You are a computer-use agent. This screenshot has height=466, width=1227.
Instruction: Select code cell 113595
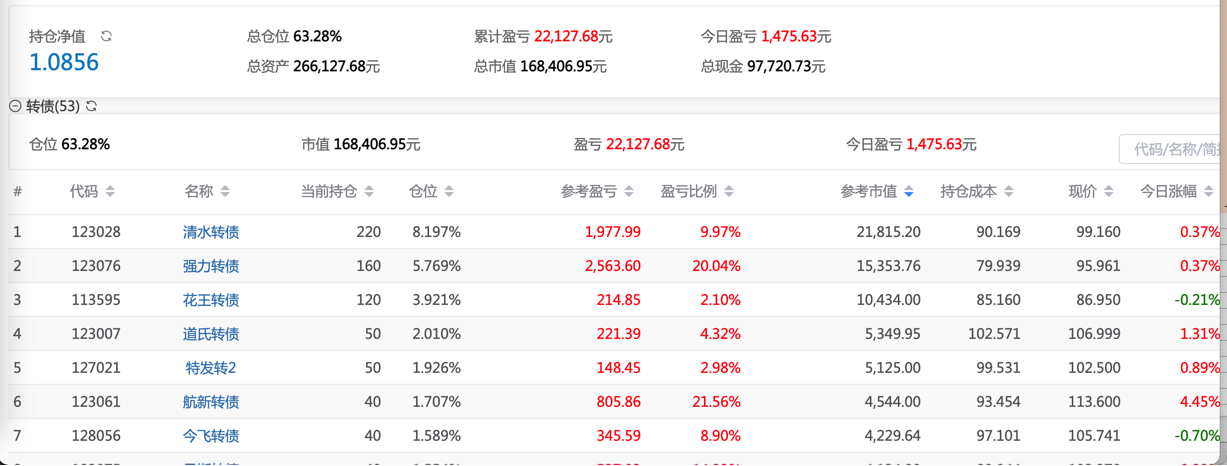click(x=96, y=300)
